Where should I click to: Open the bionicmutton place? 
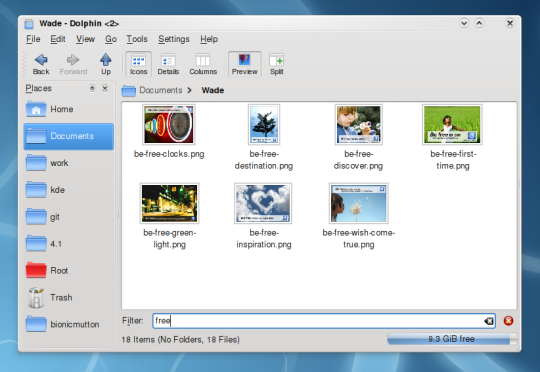(x=69, y=324)
